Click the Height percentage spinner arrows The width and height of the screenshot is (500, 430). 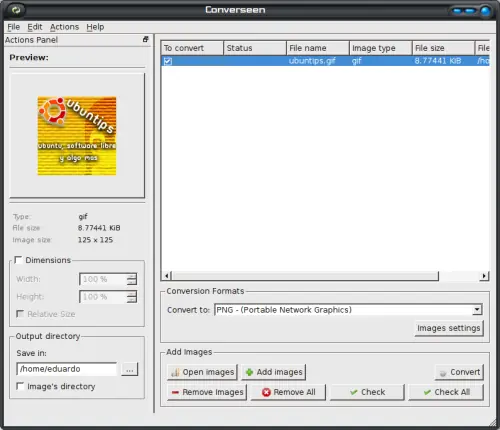132,297
